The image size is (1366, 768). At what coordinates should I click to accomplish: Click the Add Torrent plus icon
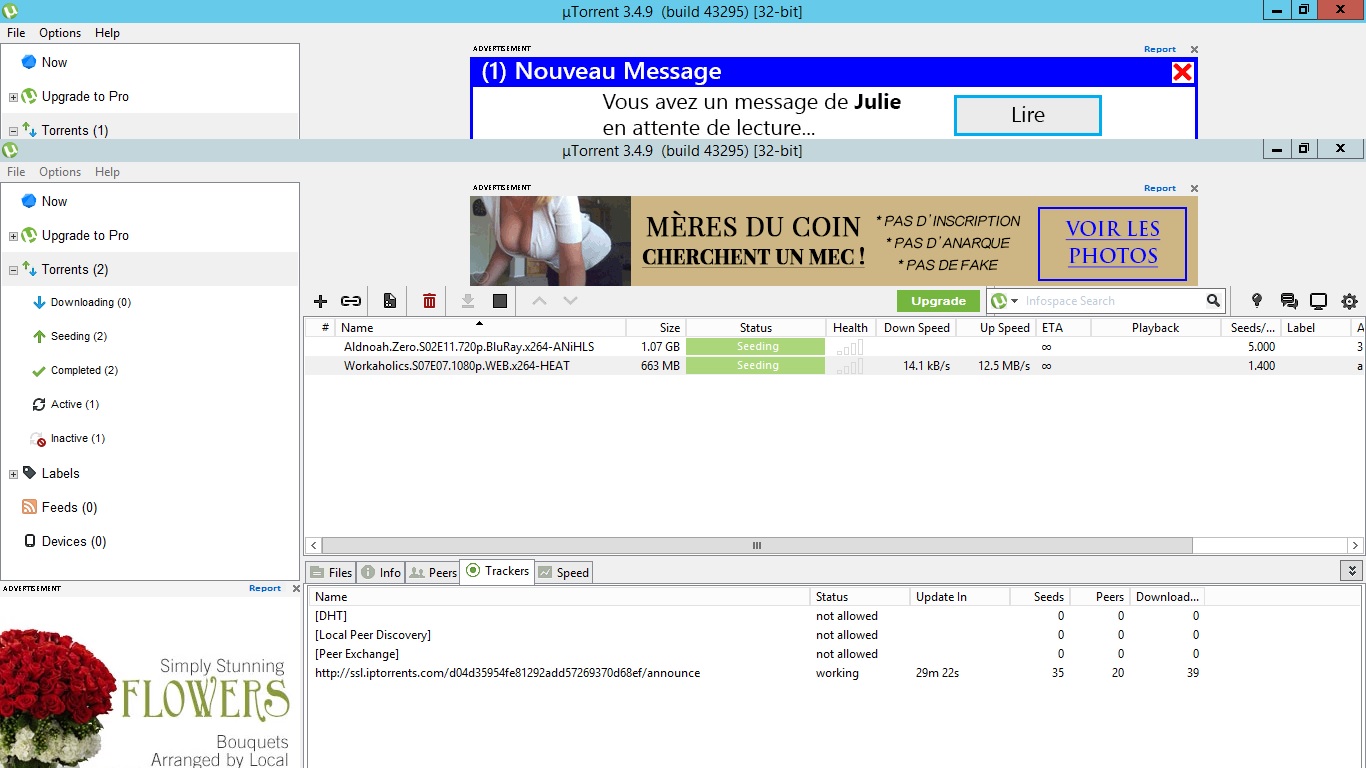321,301
